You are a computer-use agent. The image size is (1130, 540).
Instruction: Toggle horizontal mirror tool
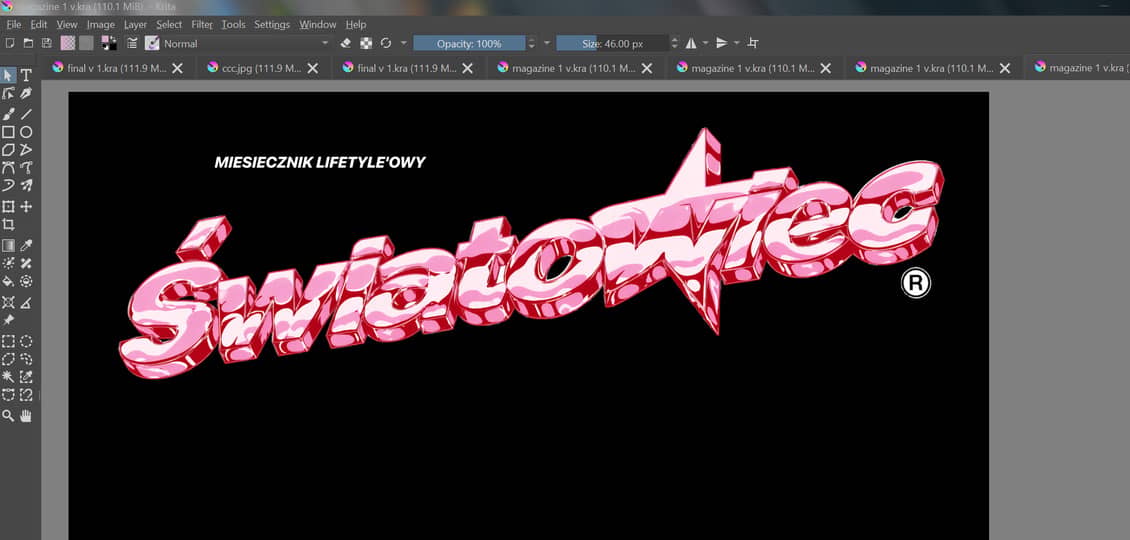coord(691,43)
